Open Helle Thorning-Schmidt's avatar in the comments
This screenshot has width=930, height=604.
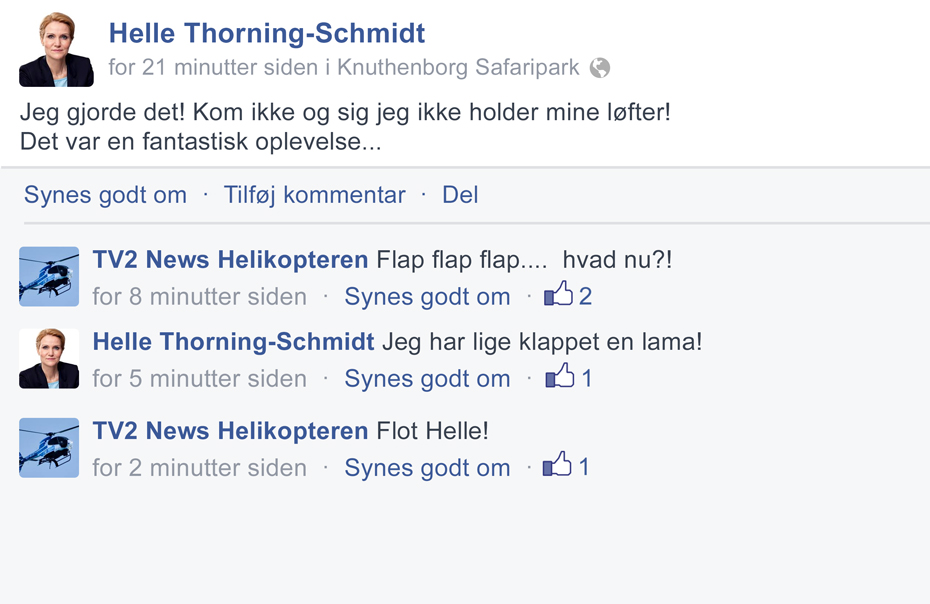coord(49,358)
